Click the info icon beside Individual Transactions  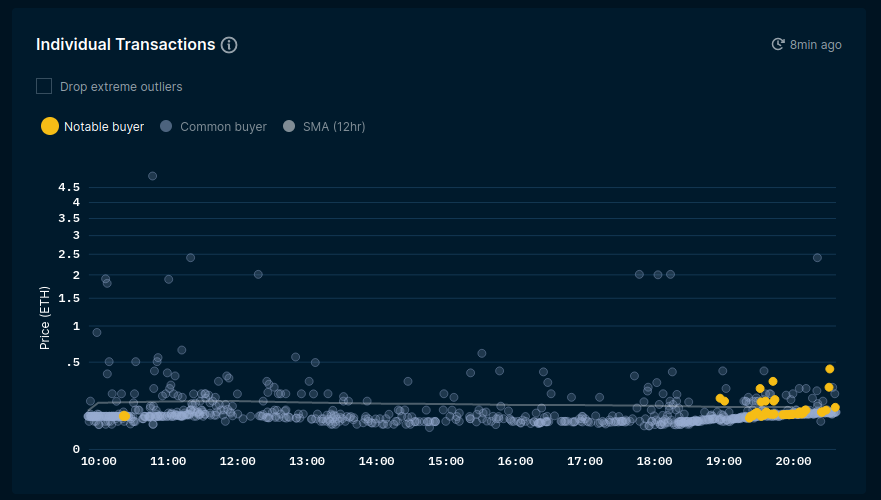click(229, 45)
